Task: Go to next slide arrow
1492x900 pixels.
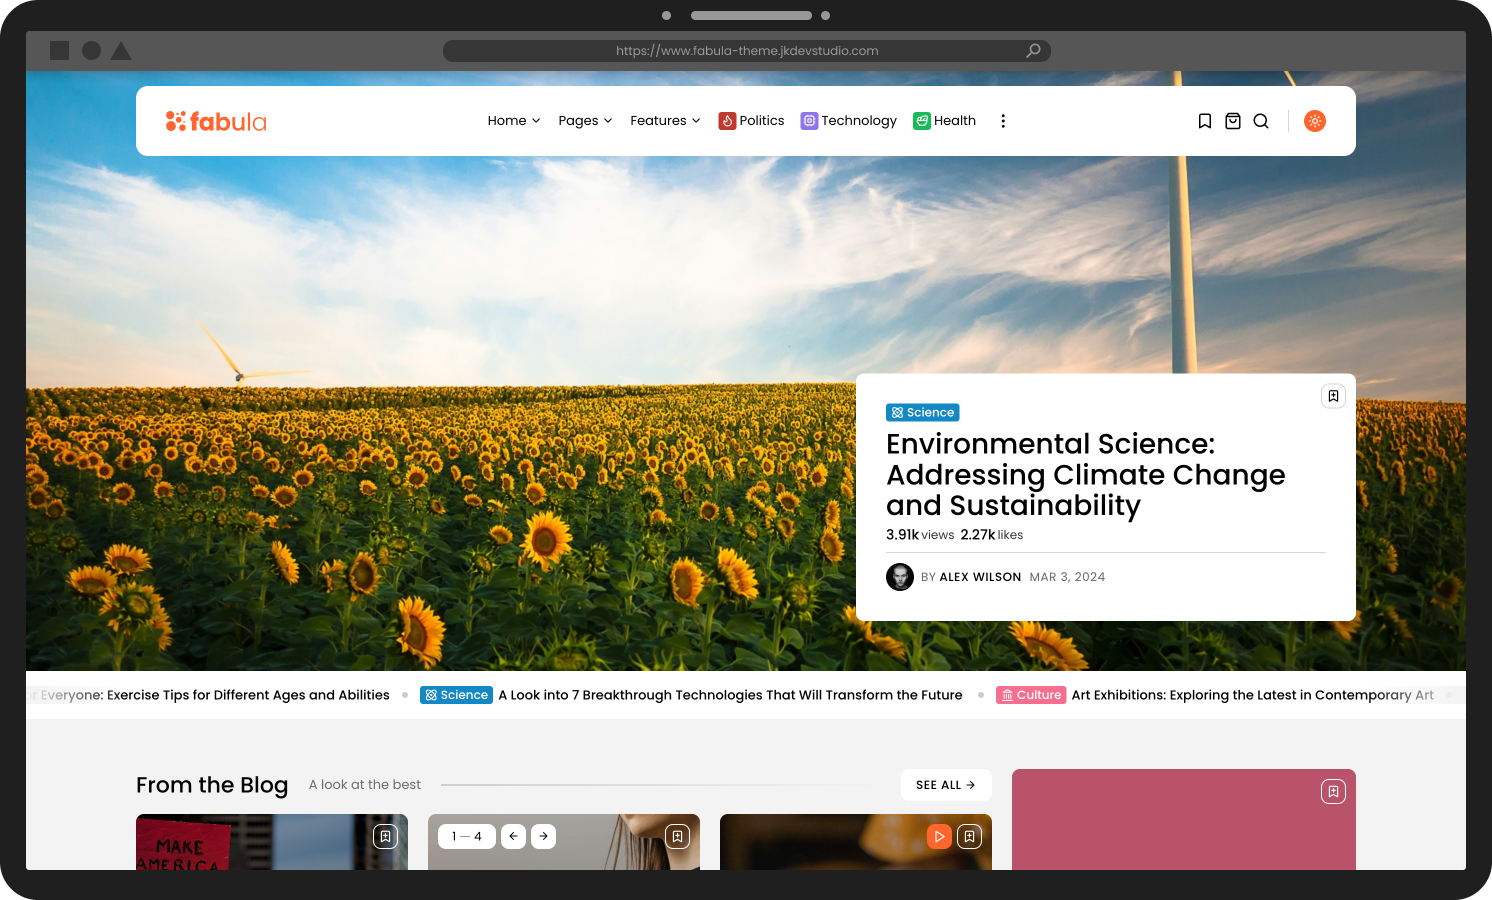Action: coord(543,836)
